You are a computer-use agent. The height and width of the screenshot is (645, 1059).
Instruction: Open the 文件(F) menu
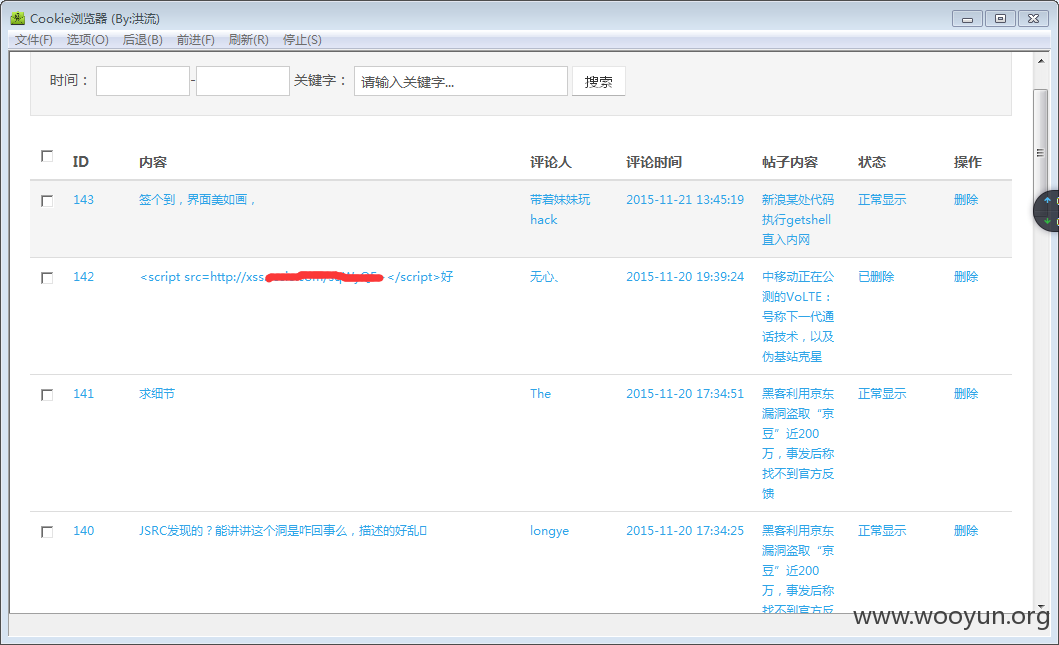point(34,40)
